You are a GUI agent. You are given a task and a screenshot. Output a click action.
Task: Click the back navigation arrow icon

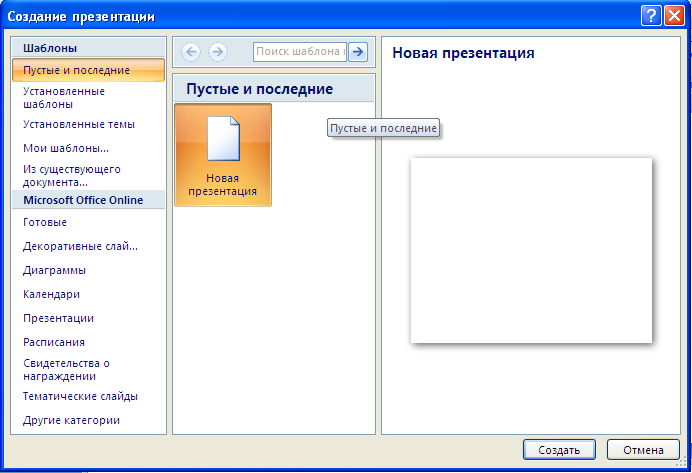[191, 52]
